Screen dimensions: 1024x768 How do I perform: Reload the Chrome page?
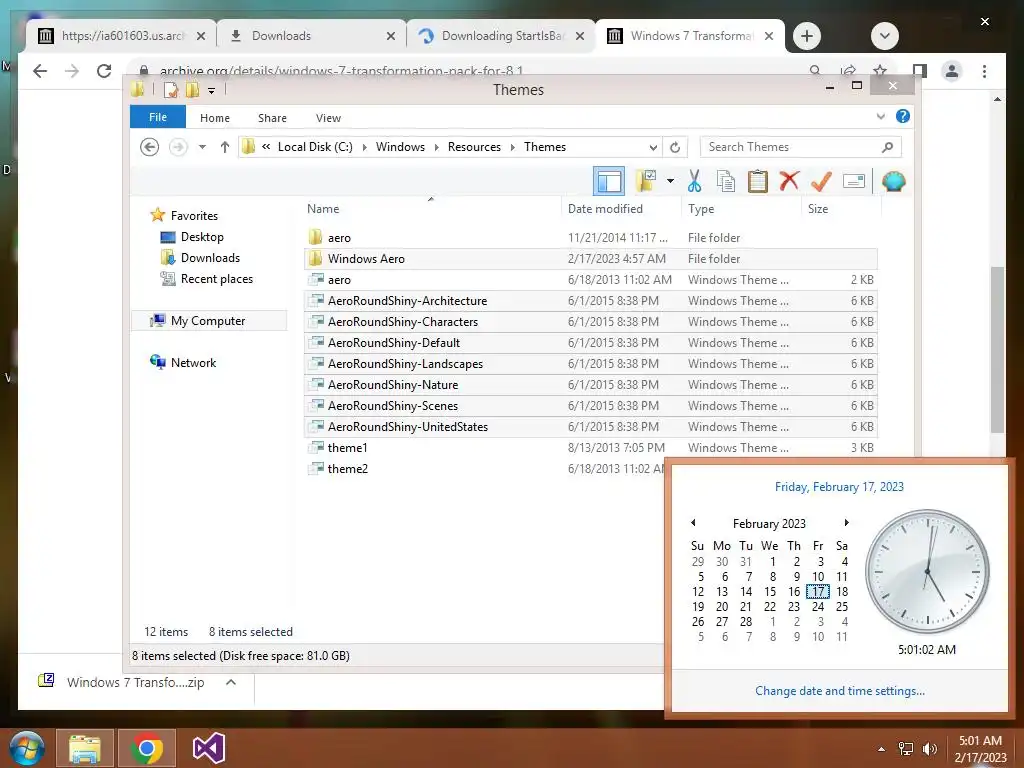tap(104, 71)
